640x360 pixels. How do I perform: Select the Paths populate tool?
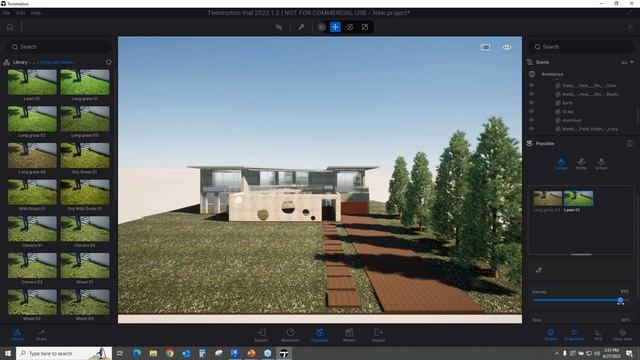point(581,164)
